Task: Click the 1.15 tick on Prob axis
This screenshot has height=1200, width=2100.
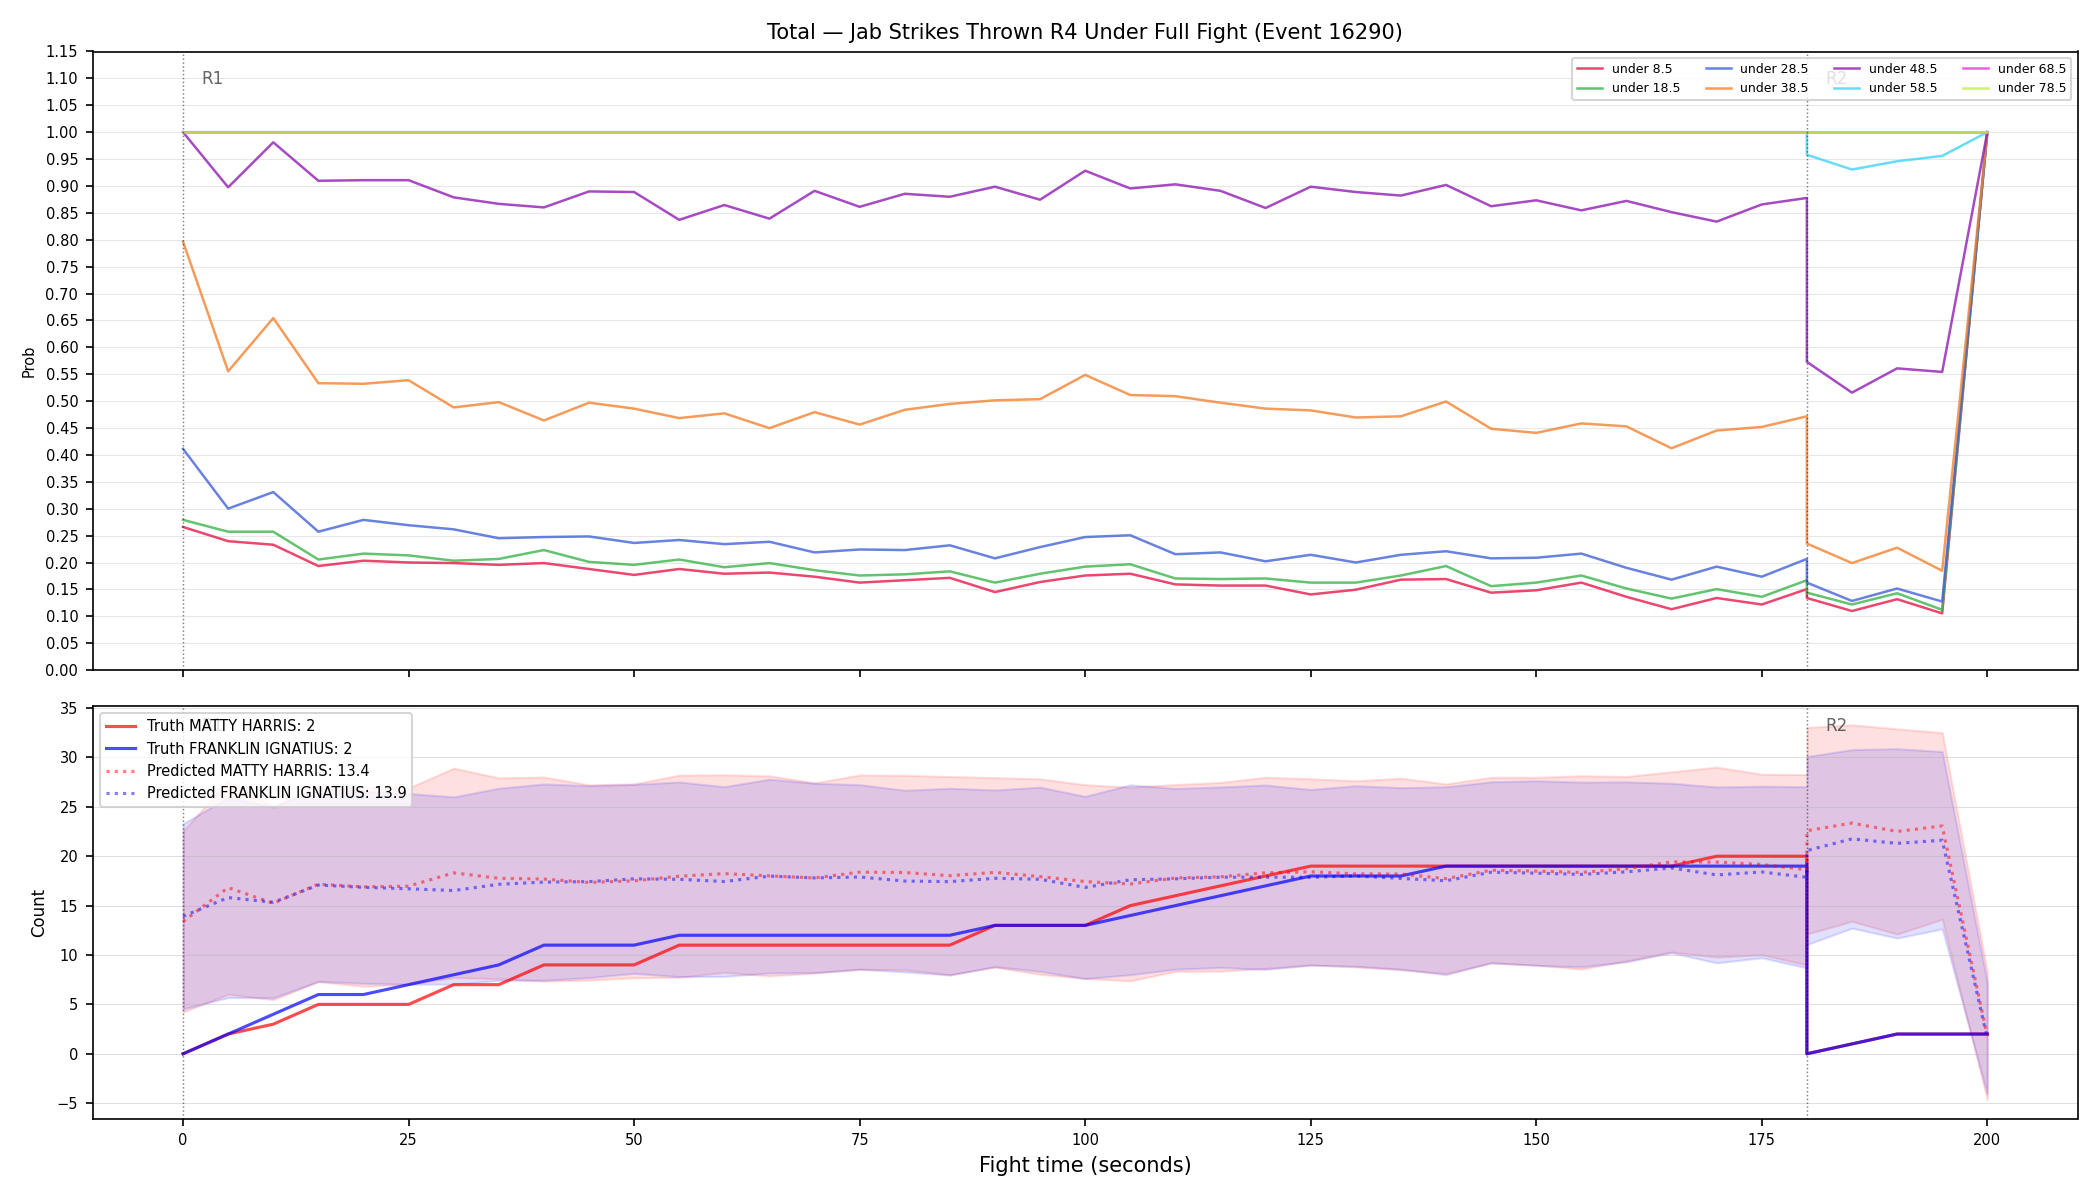Action: (x=62, y=52)
